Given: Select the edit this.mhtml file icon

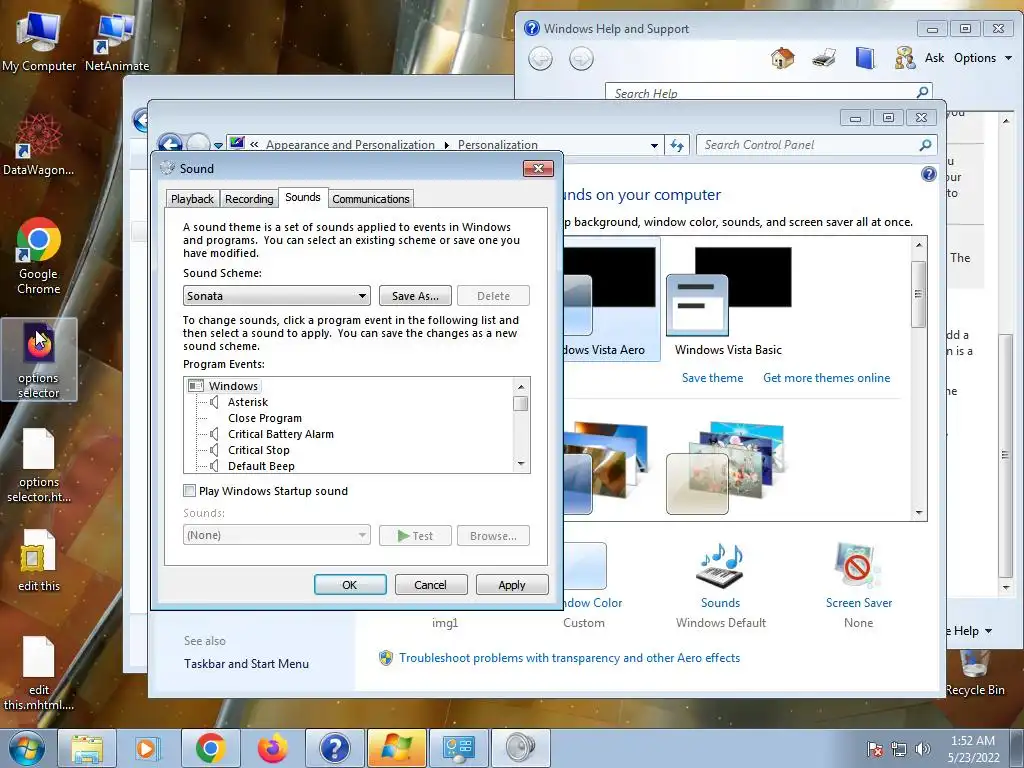Looking at the screenshot, I should click(x=39, y=673).
